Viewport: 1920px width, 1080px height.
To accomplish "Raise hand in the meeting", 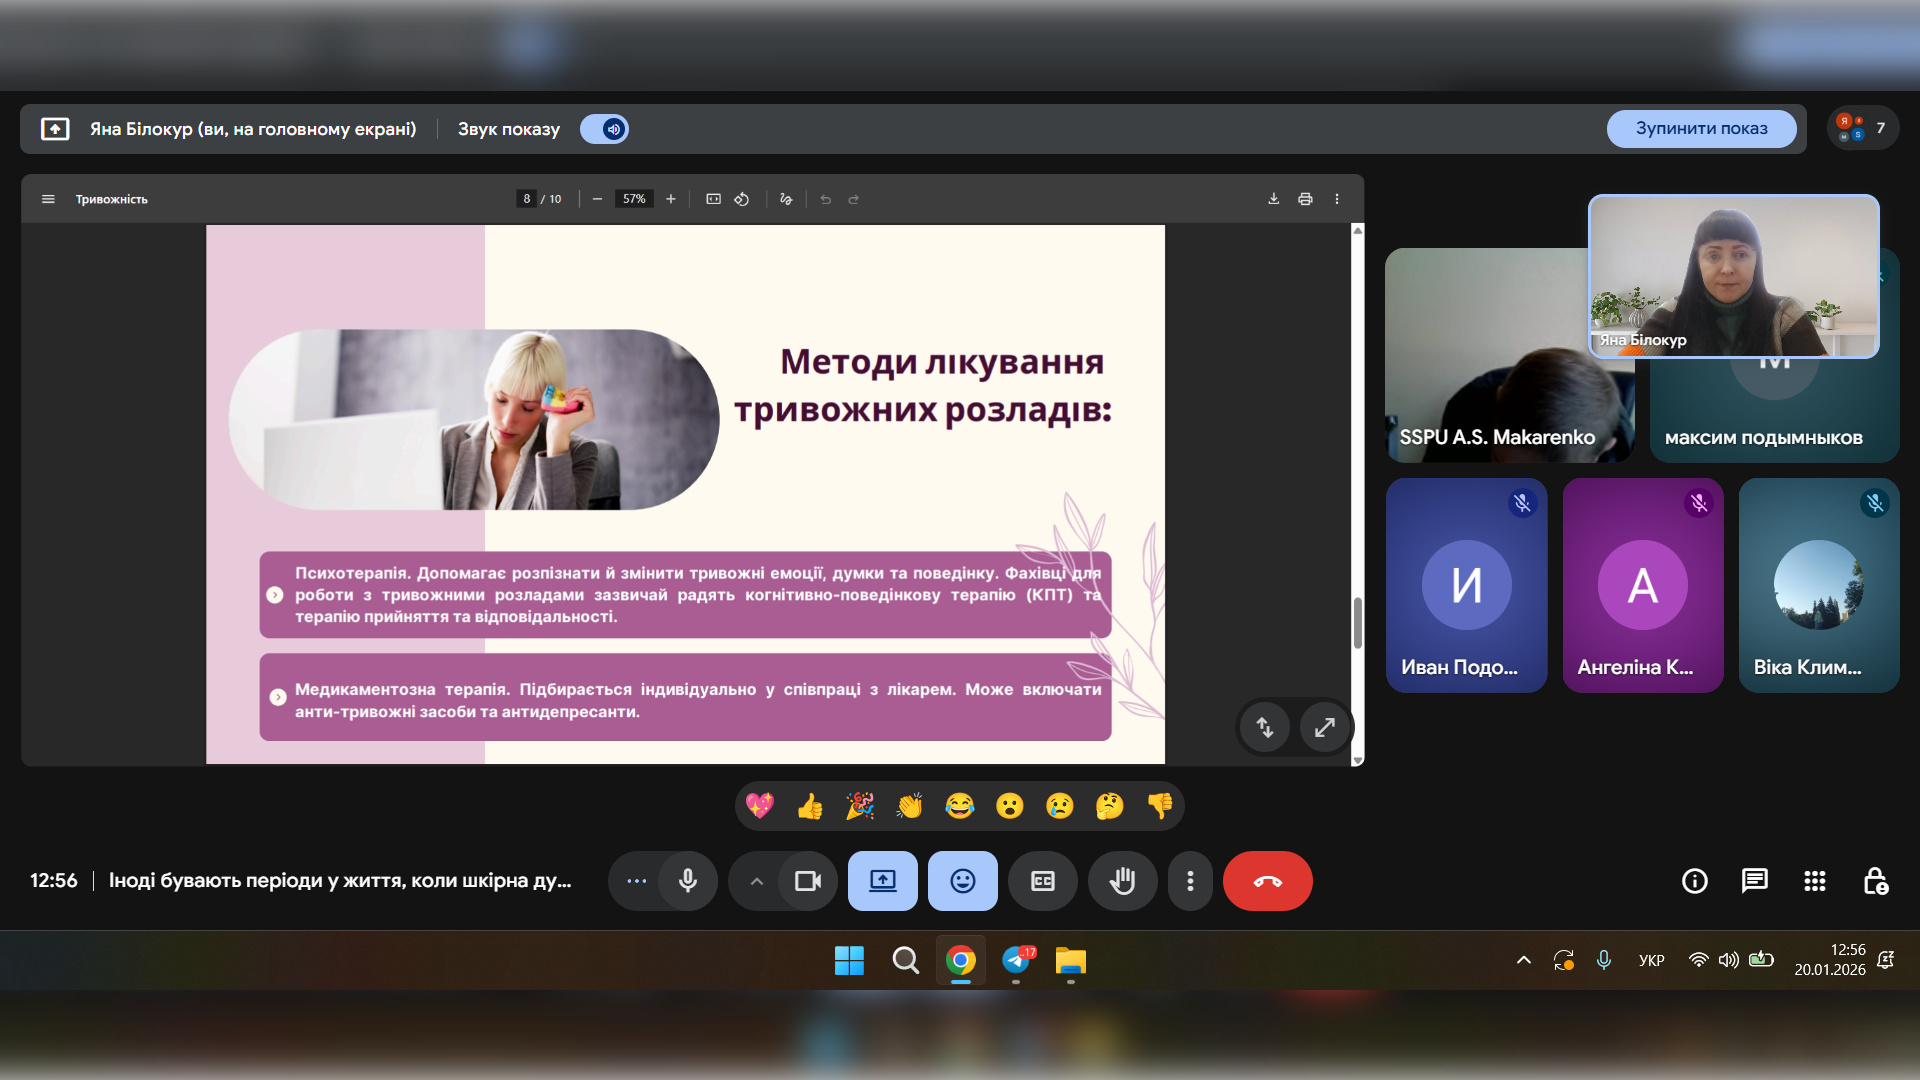I will pyautogui.click(x=1122, y=881).
